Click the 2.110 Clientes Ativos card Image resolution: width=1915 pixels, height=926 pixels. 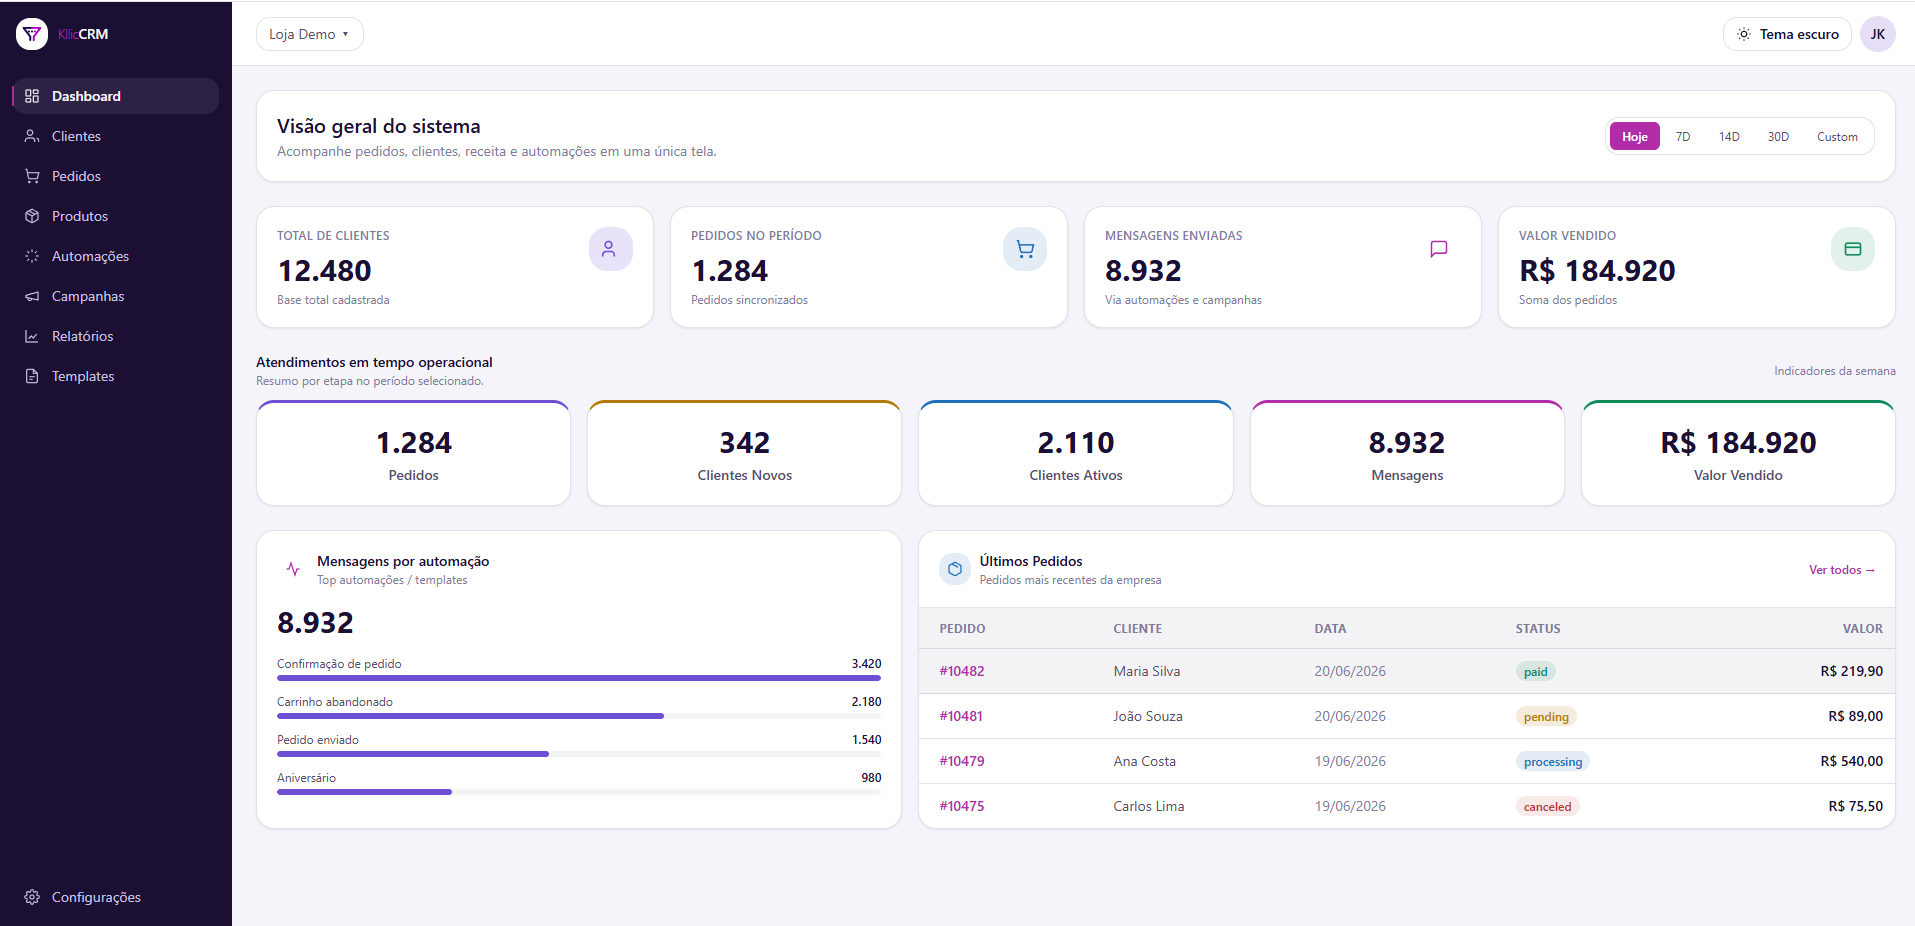(1076, 453)
